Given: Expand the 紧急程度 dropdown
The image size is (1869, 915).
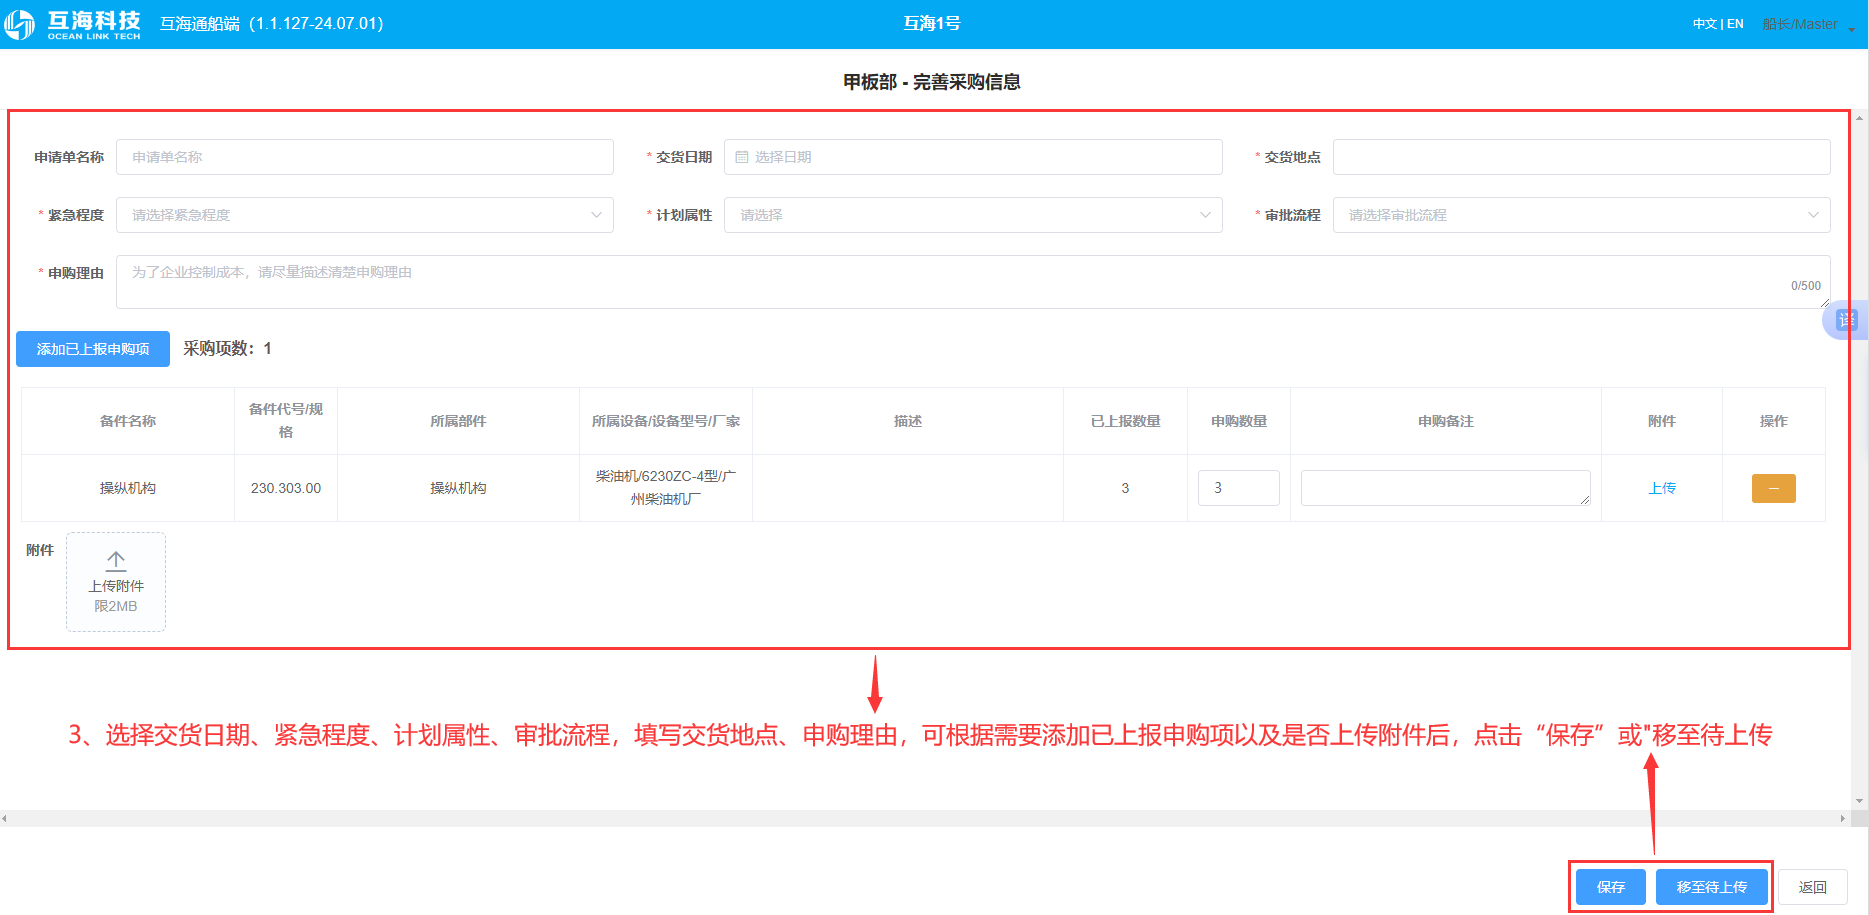Looking at the screenshot, I should [365, 215].
